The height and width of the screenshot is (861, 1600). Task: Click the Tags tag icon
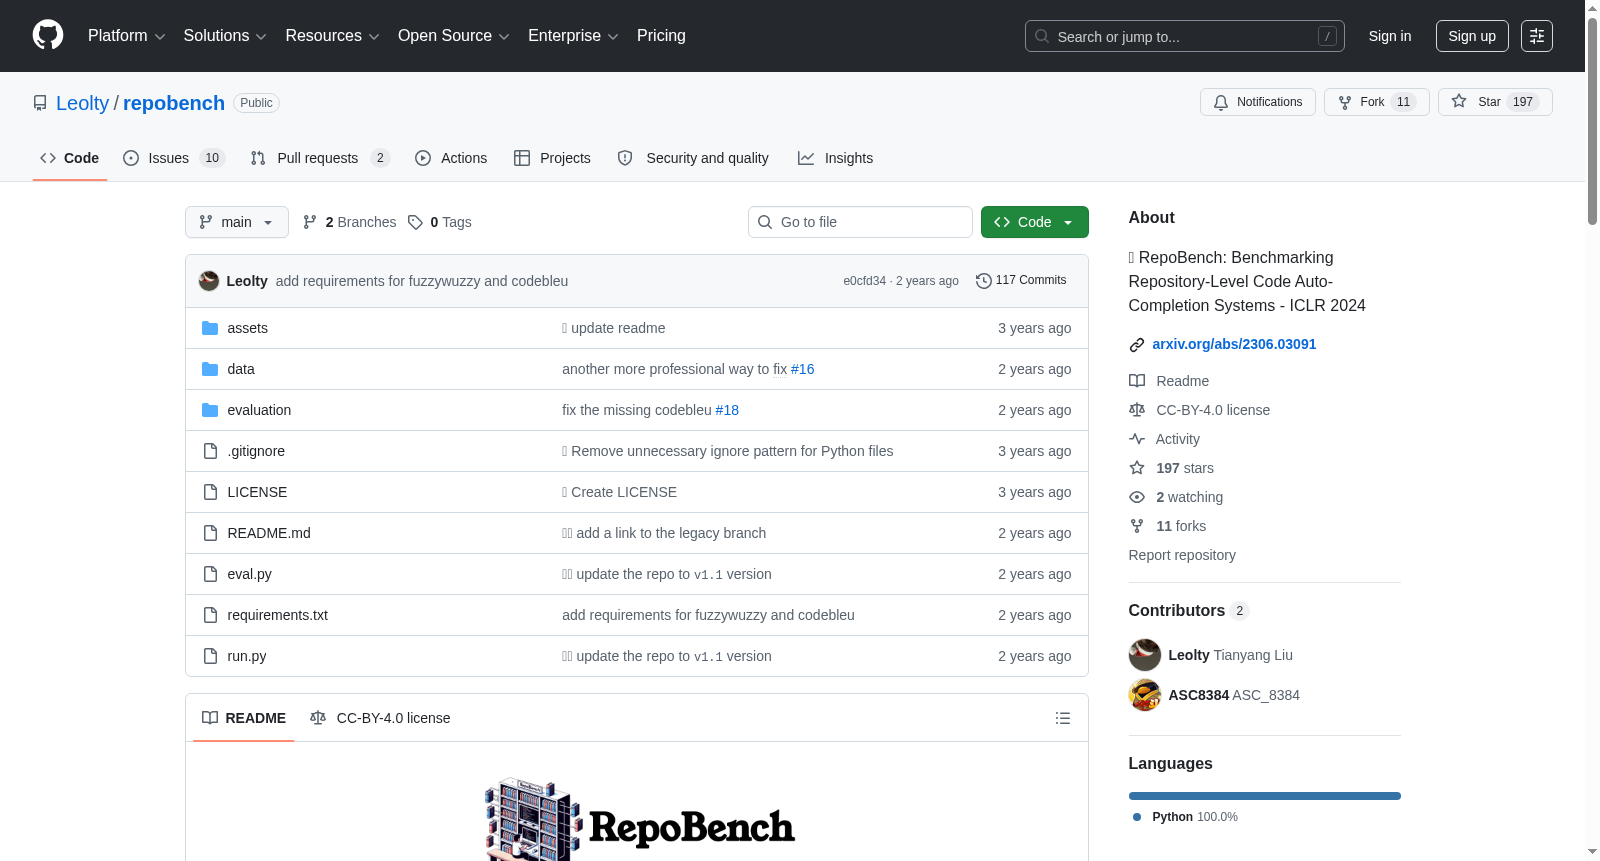(415, 222)
